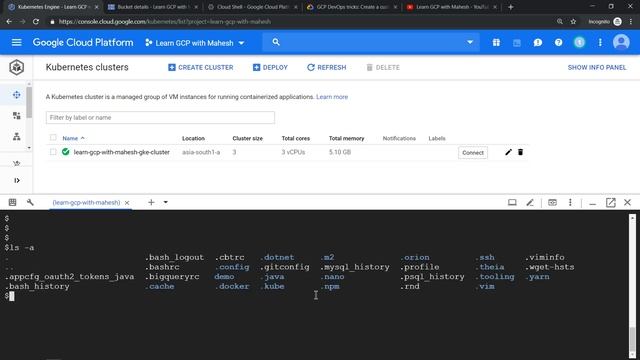Bookmark the page with the star icon

pos(573,22)
